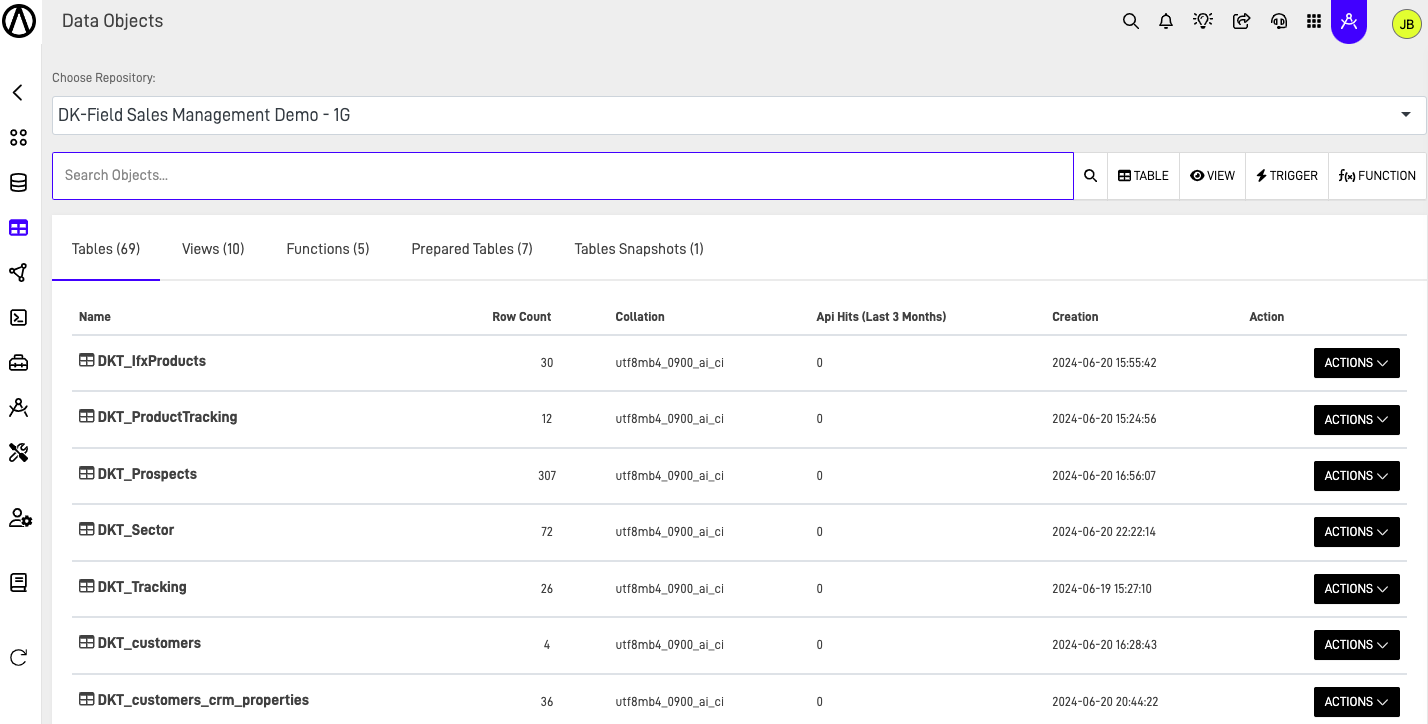1428x724 pixels.
Task: Open the DKT_Prospects table link
Action: click(x=147, y=474)
